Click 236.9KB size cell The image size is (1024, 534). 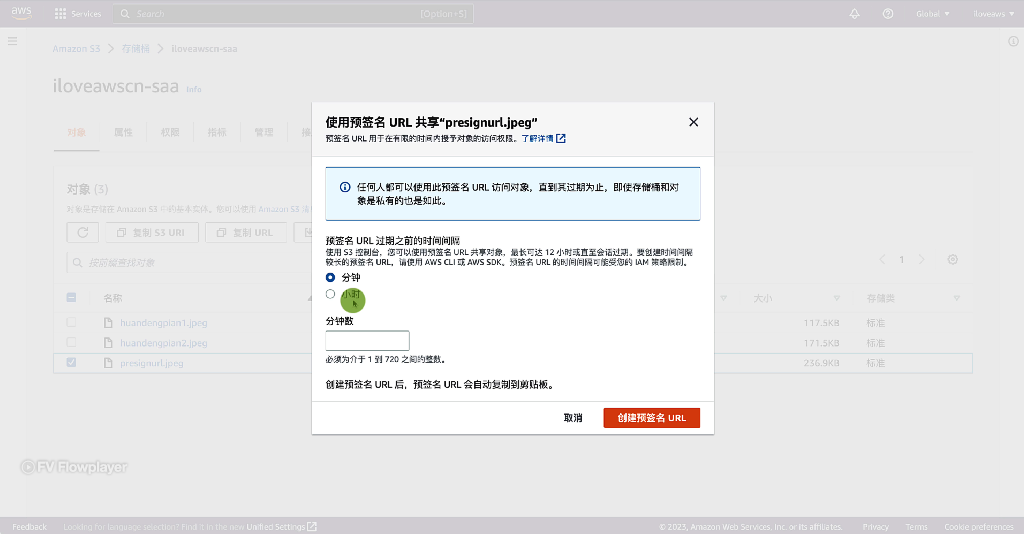tap(821, 363)
